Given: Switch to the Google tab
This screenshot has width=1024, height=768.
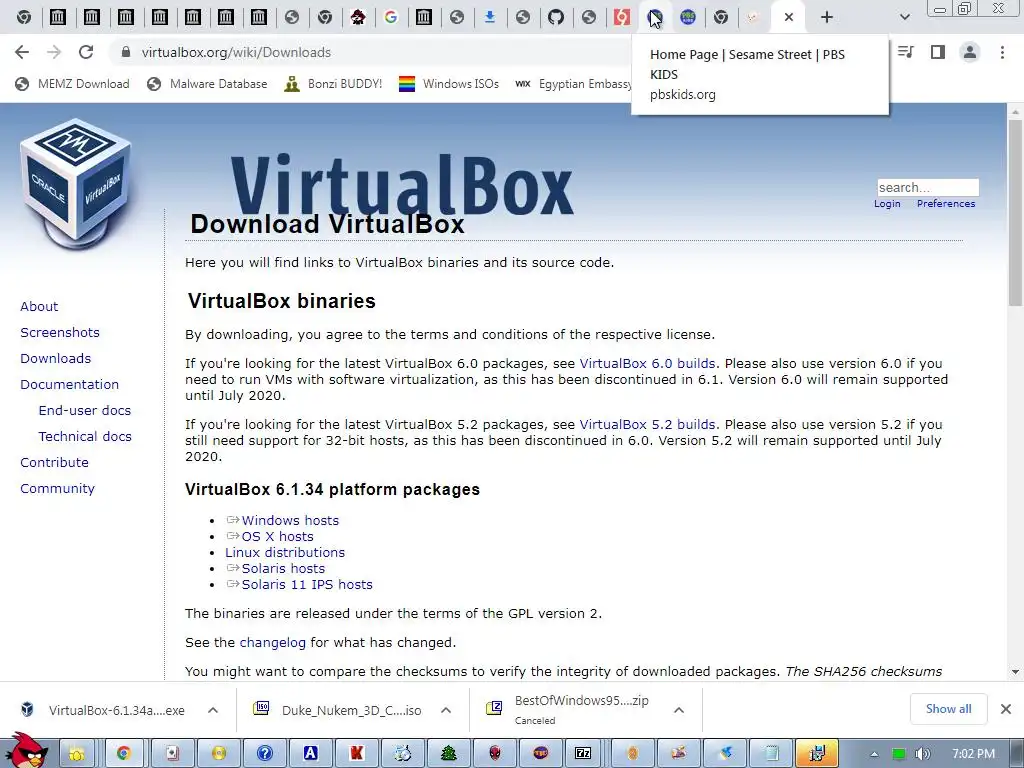Looking at the screenshot, I should tap(391, 17).
